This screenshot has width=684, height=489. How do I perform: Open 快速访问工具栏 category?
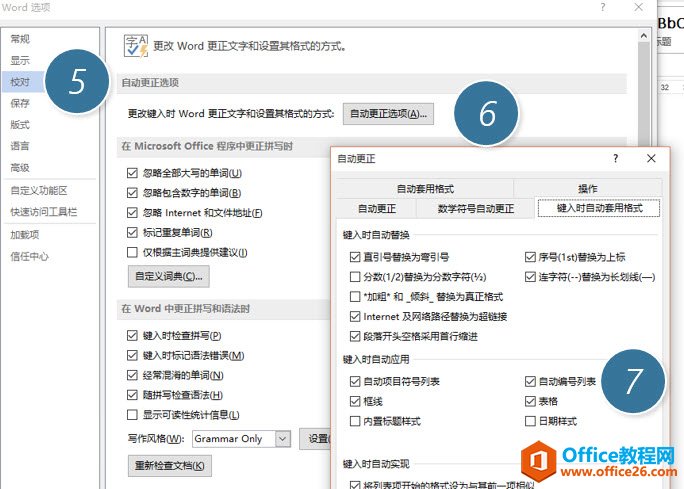click(44, 212)
